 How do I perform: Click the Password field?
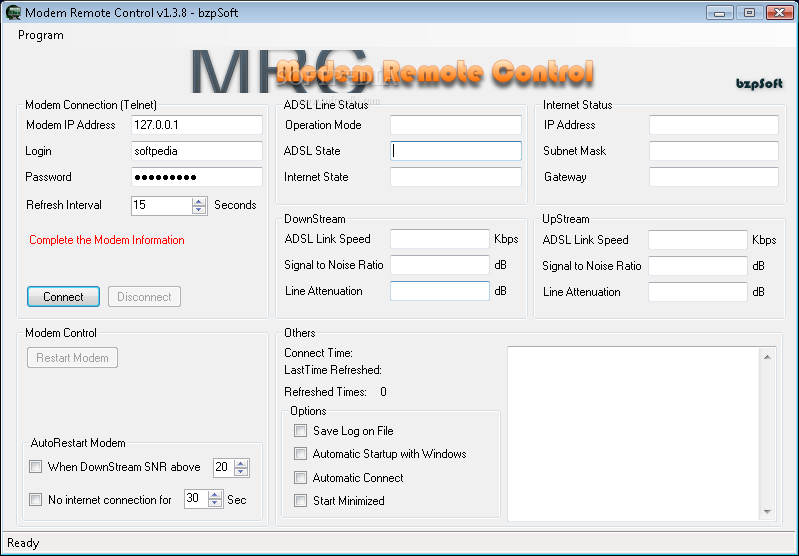tap(197, 177)
